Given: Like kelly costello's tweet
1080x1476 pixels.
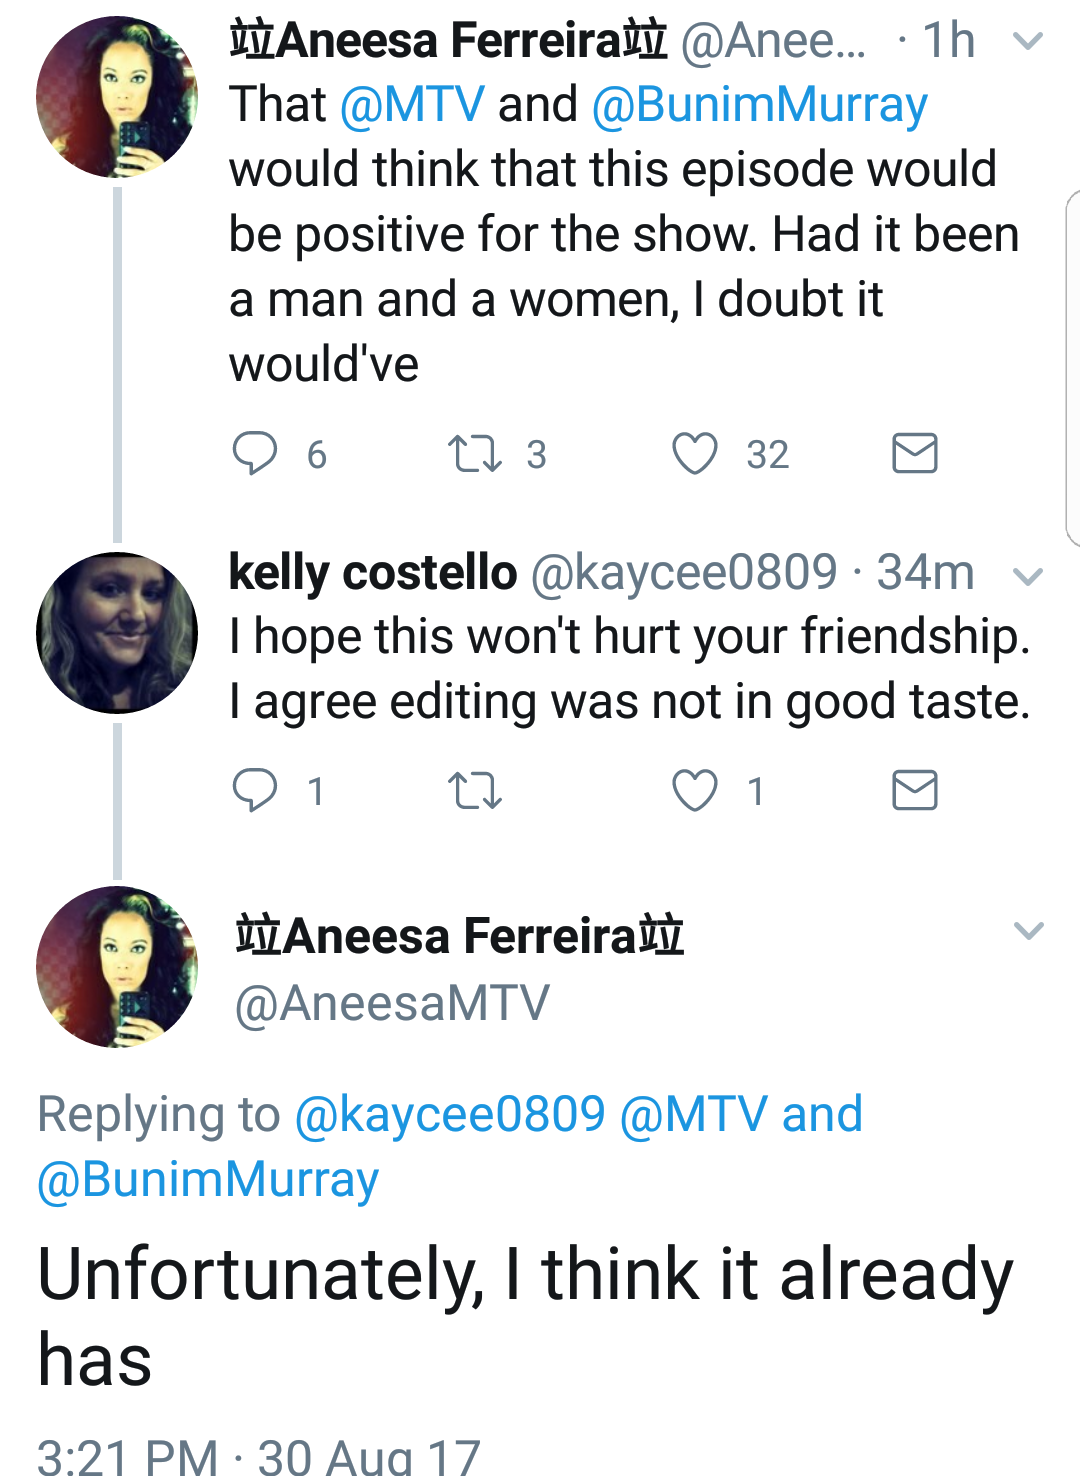Looking at the screenshot, I should click(694, 790).
